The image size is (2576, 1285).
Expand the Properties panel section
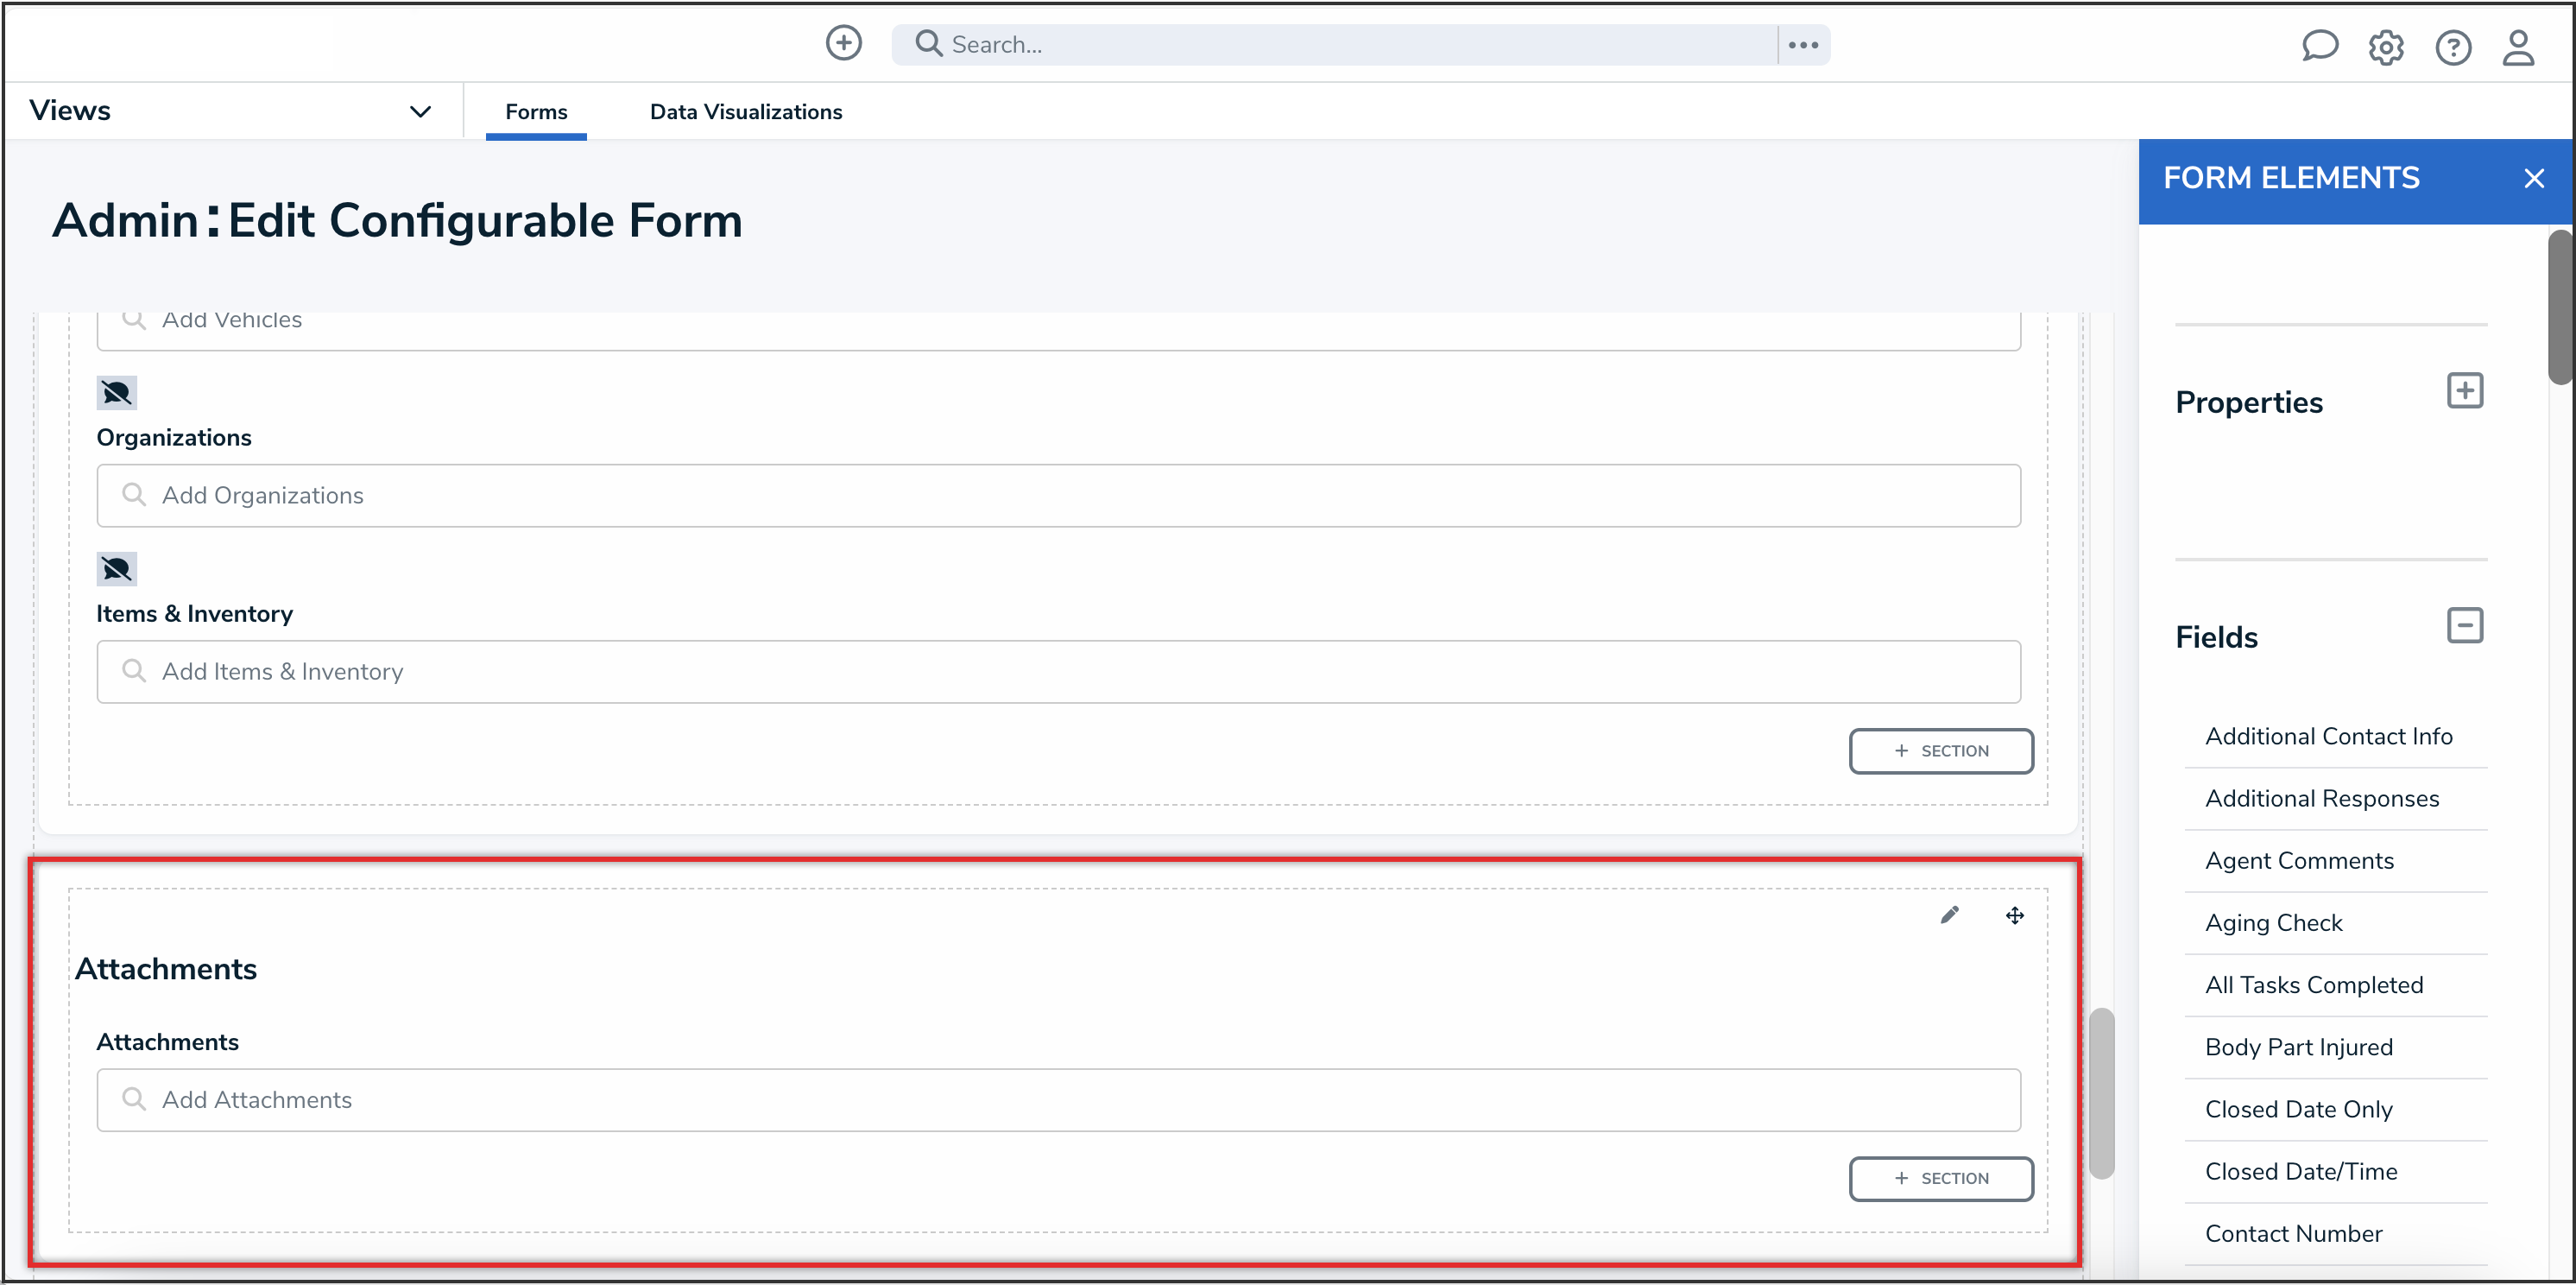click(2464, 391)
